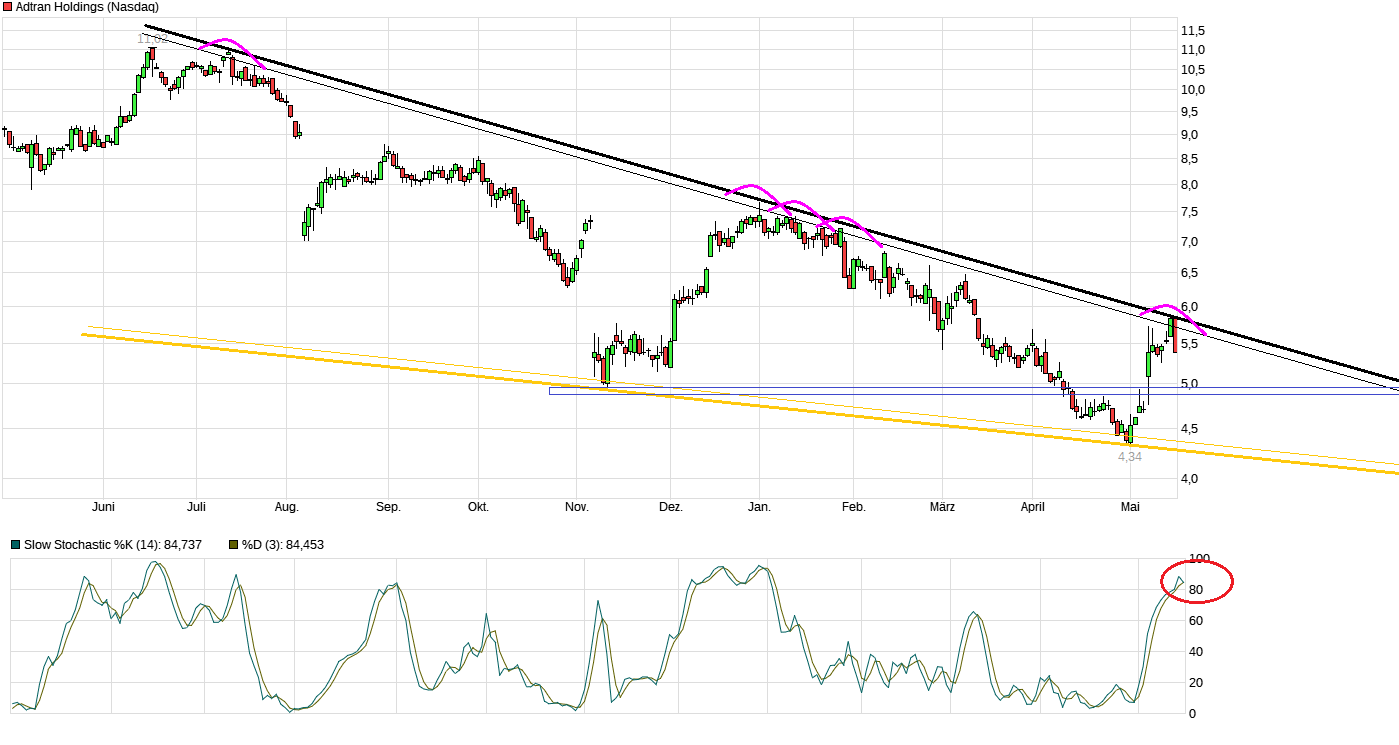Viewport: 1399px width, 745px height.
Task: Select the teal Slow Stochastic %K legend square
Action: (x=17, y=545)
